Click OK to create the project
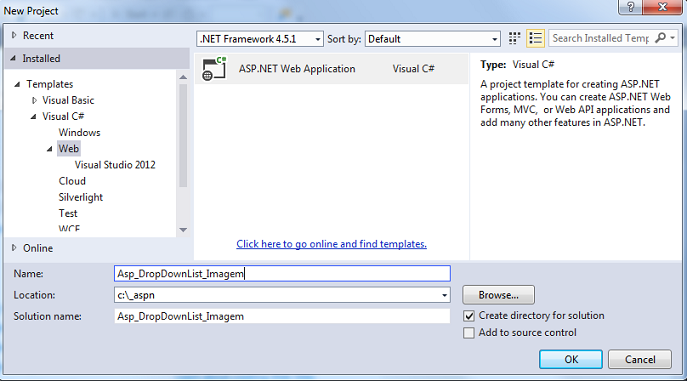This screenshot has width=687, height=381. (x=571, y=360)
